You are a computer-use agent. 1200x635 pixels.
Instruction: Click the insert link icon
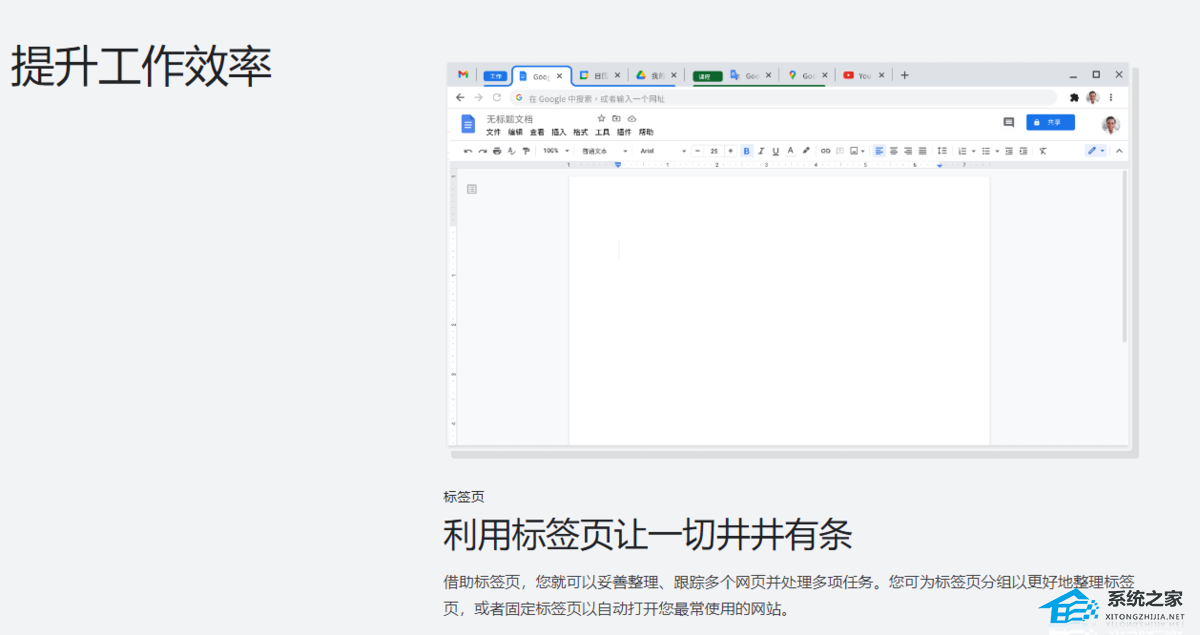pyautogui.click(x=825, y=151)
